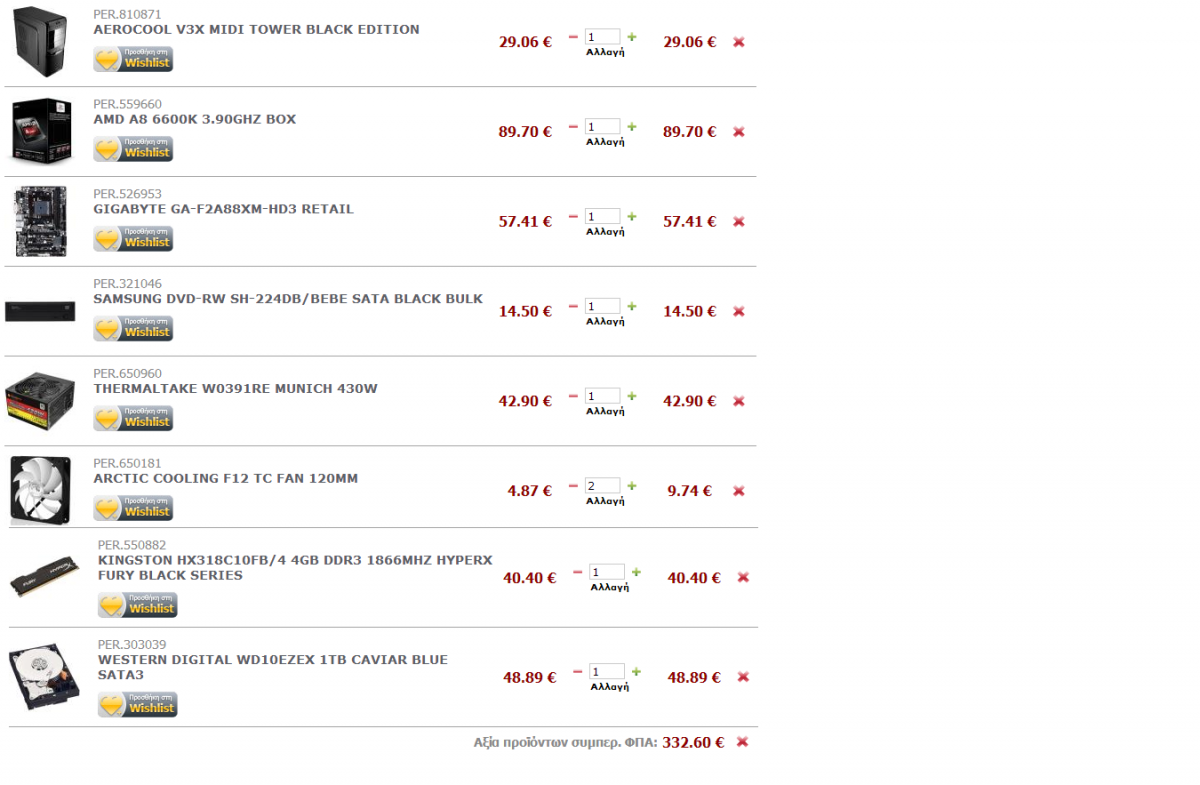Viewport: 1200px width, 785px height.
Task: Open KINGSTON HX318C10FB/4 product title link
Action: pos(295,567)
